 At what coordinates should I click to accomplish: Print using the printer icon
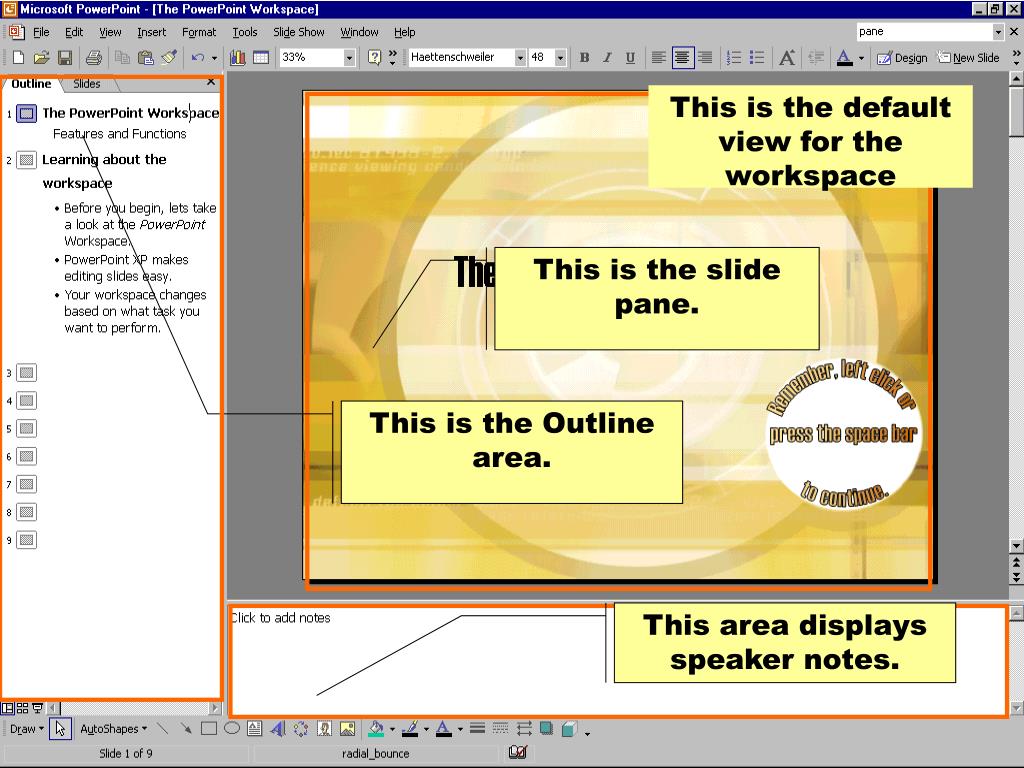93,57
